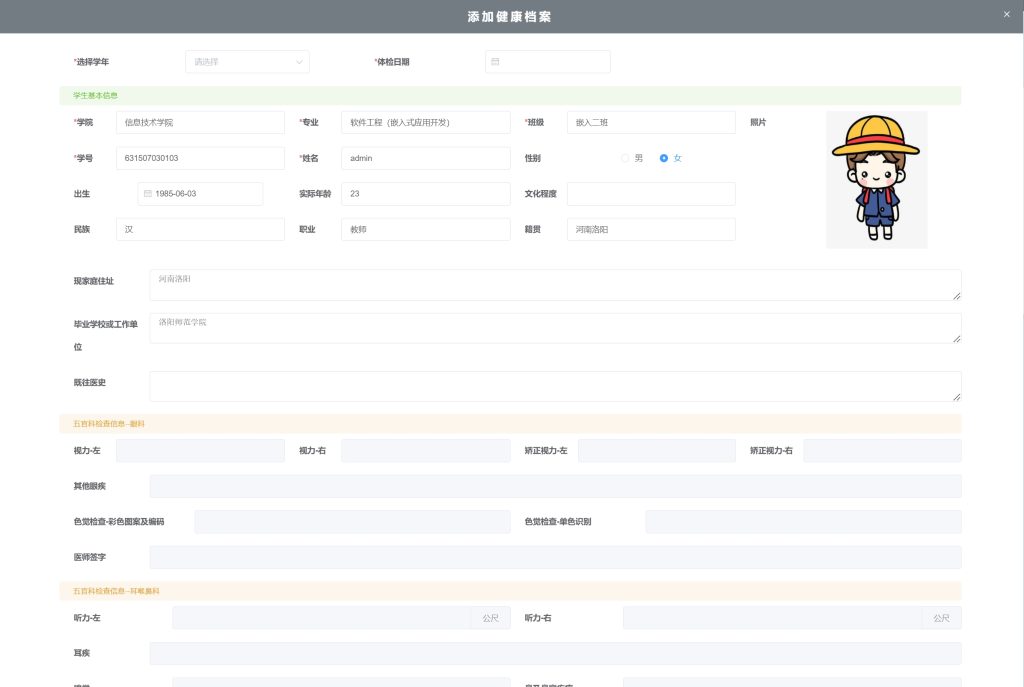Click the 姓名 field containing admin

426,158
